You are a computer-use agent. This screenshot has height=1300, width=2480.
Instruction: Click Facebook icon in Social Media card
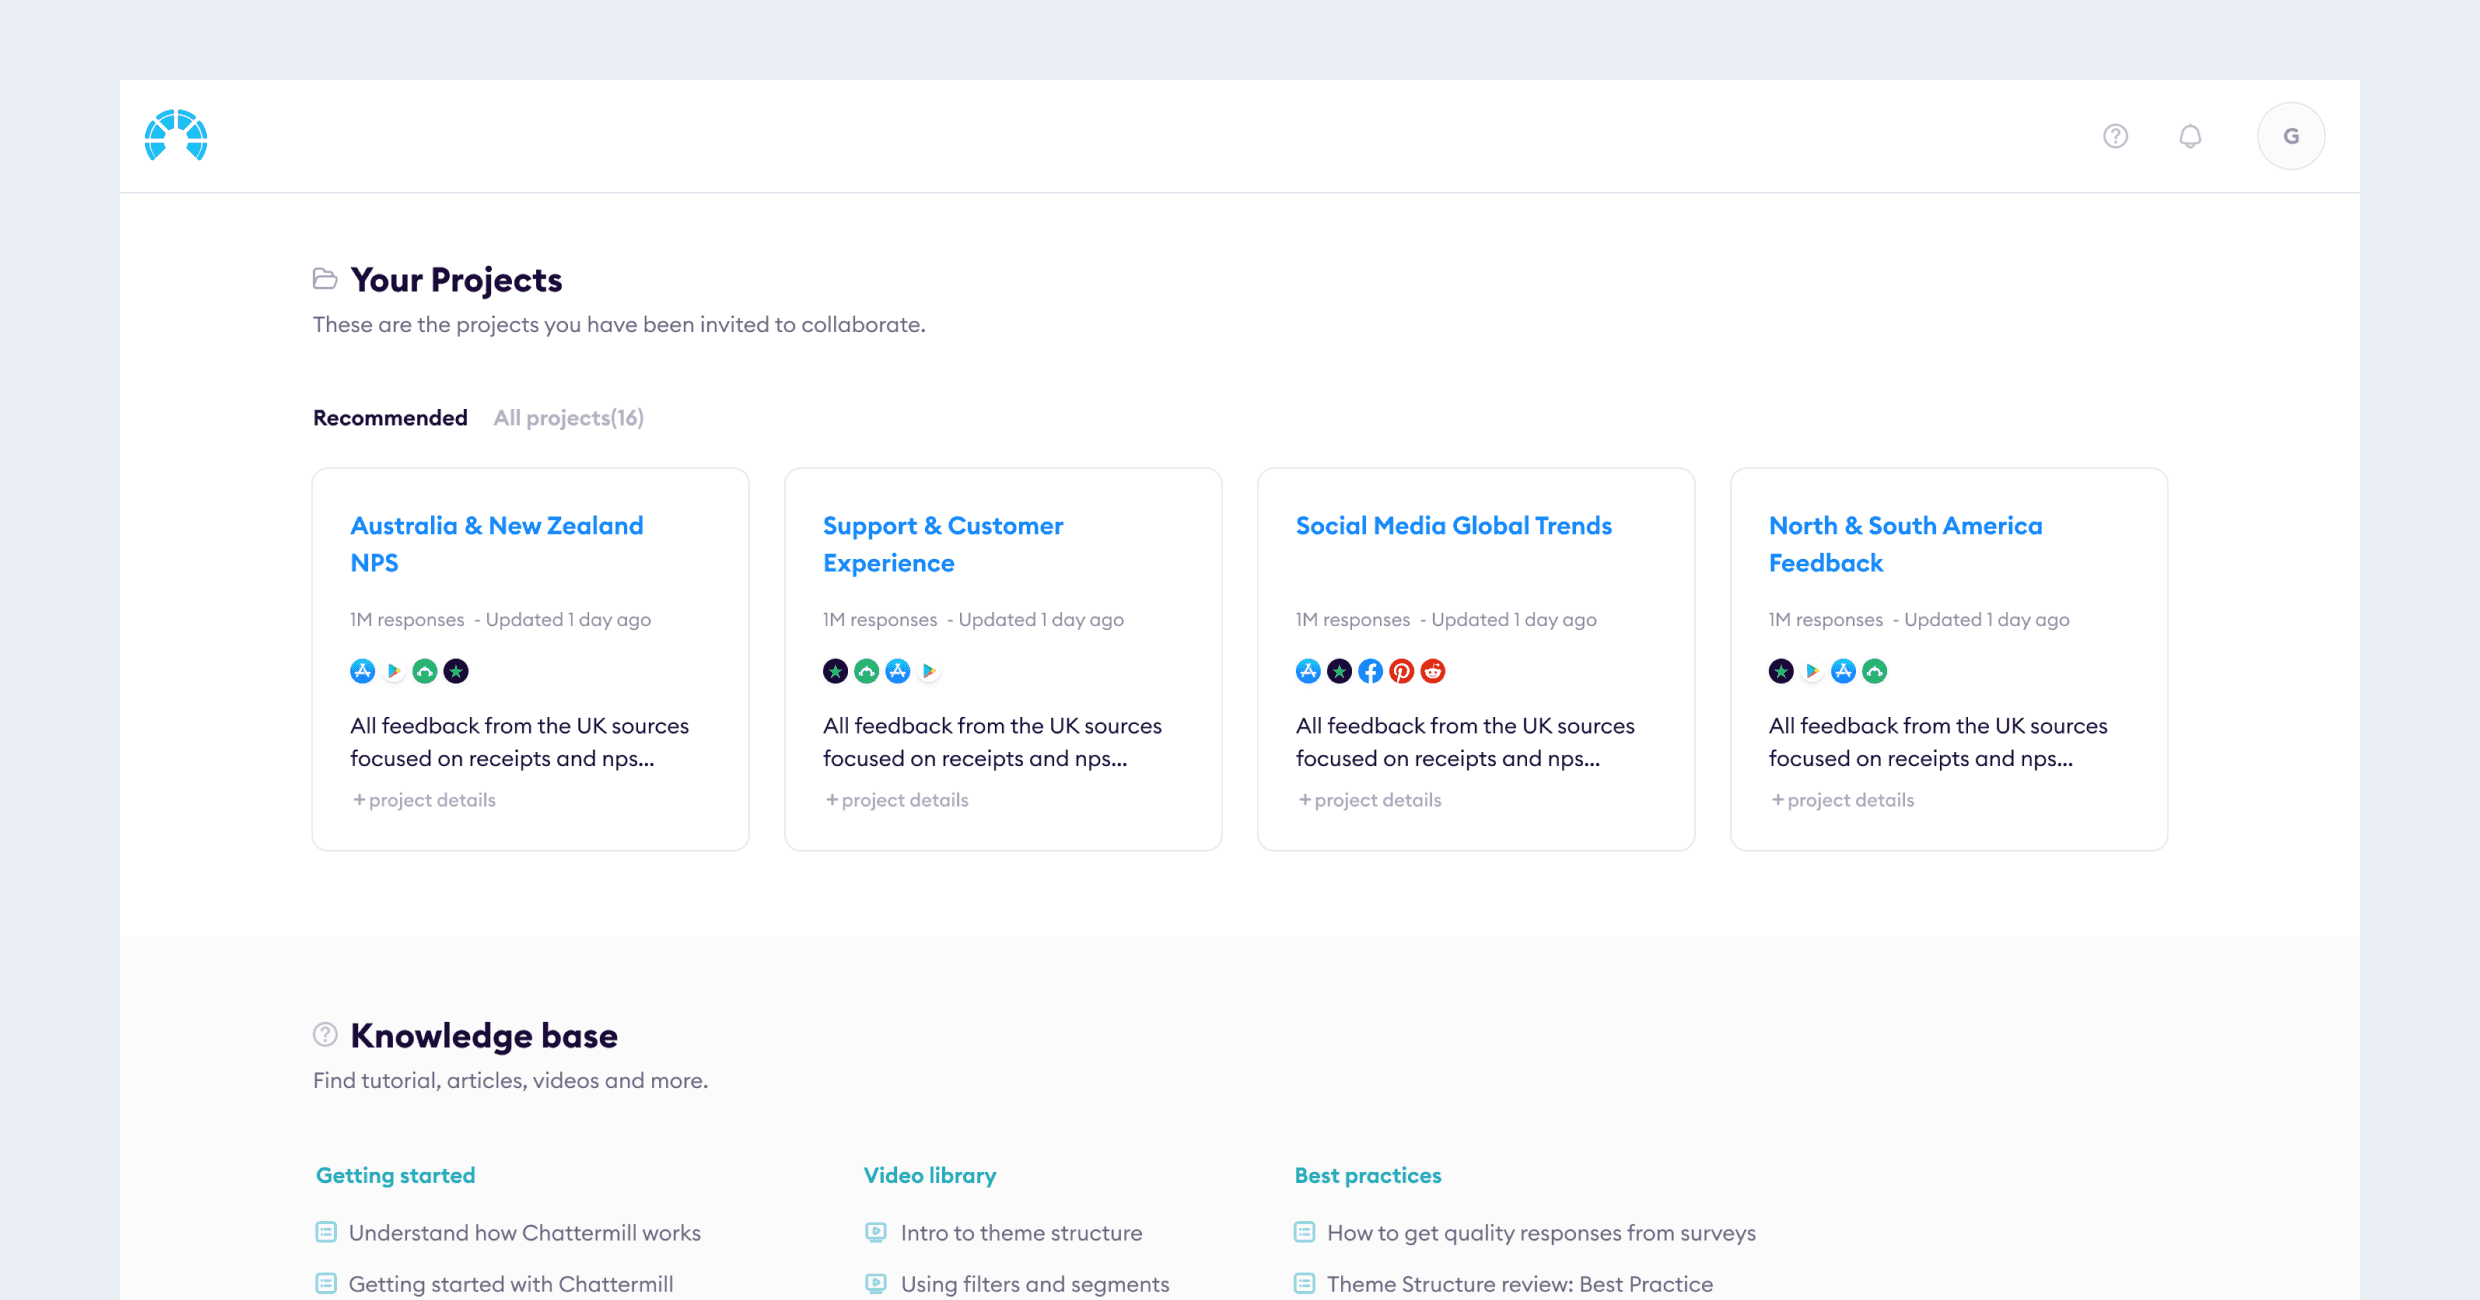click(x=1370, y=671)
